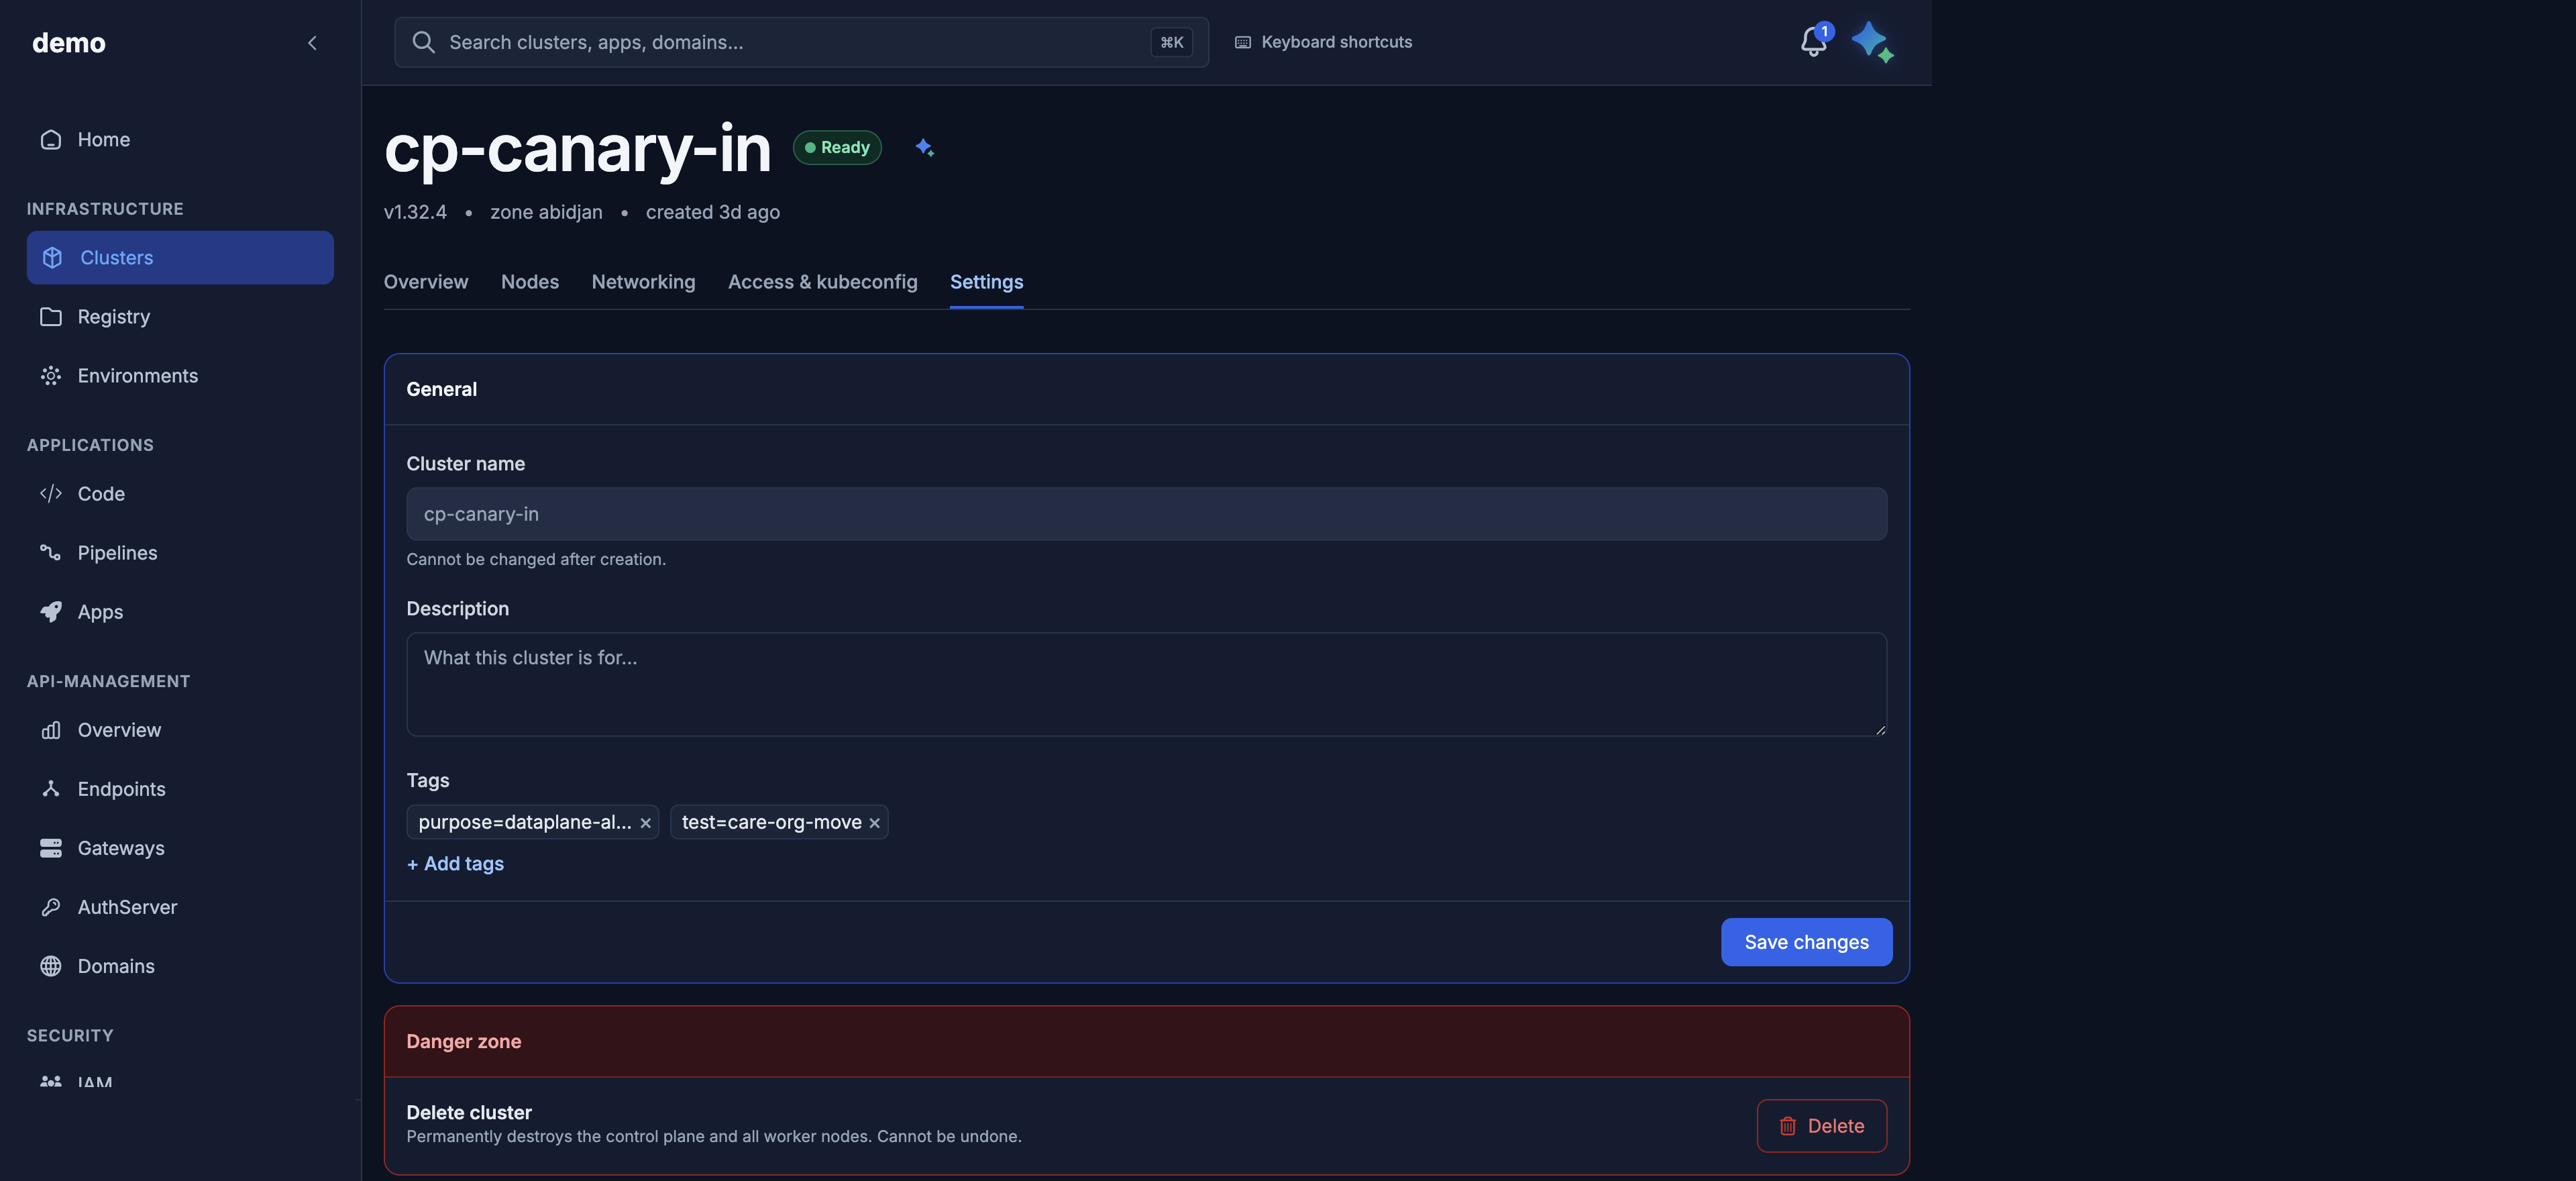Screen dimensions: 2576x1181
Task: Go to Domains globe item
Action: pos(180,966)
